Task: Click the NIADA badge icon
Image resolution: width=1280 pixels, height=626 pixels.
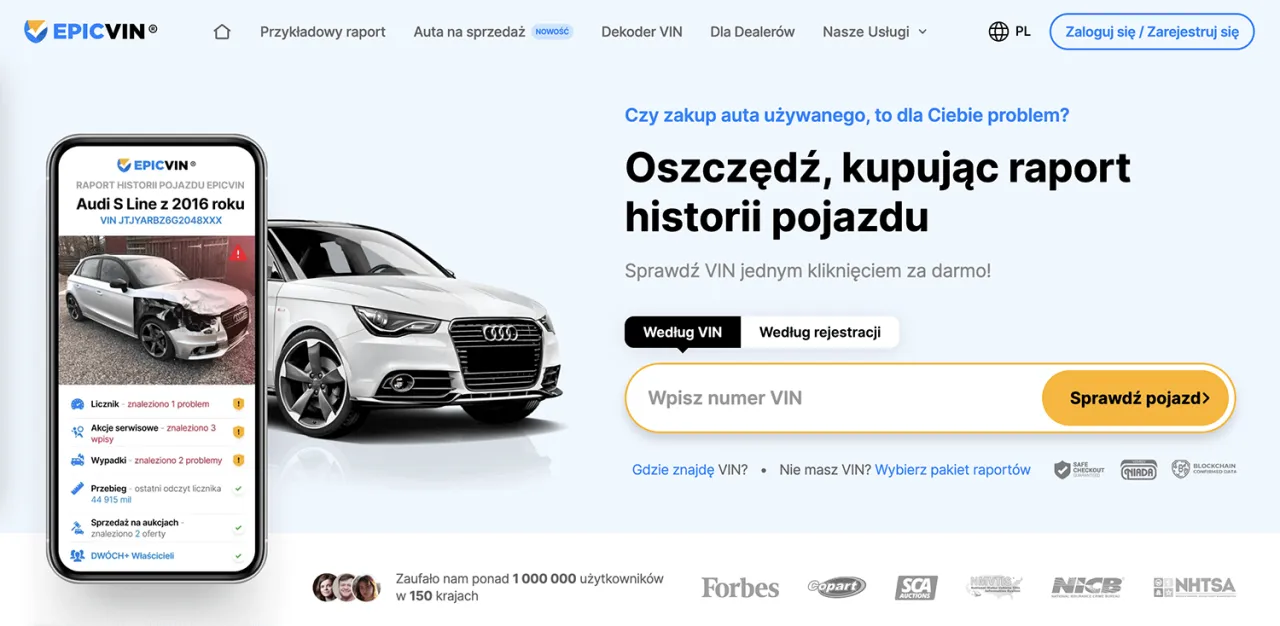Action: (1138, 469)
